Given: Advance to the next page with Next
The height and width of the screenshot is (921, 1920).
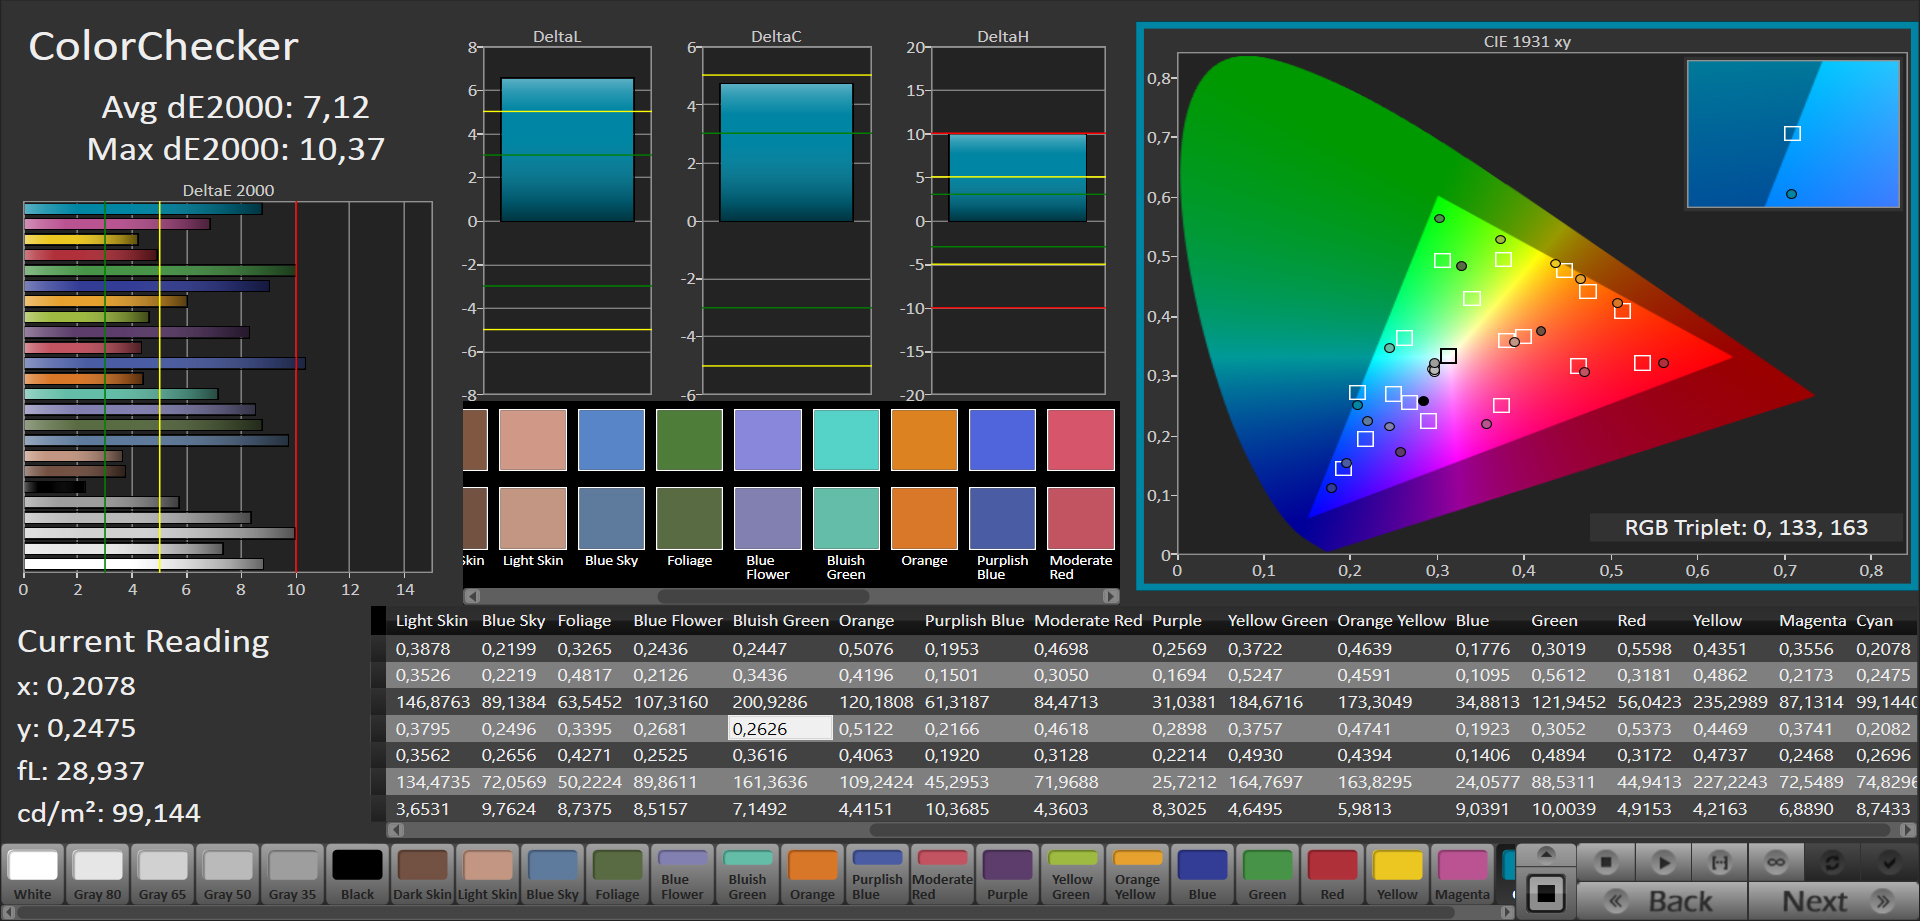Looking at the screenshot, I should coord(1833,901).
